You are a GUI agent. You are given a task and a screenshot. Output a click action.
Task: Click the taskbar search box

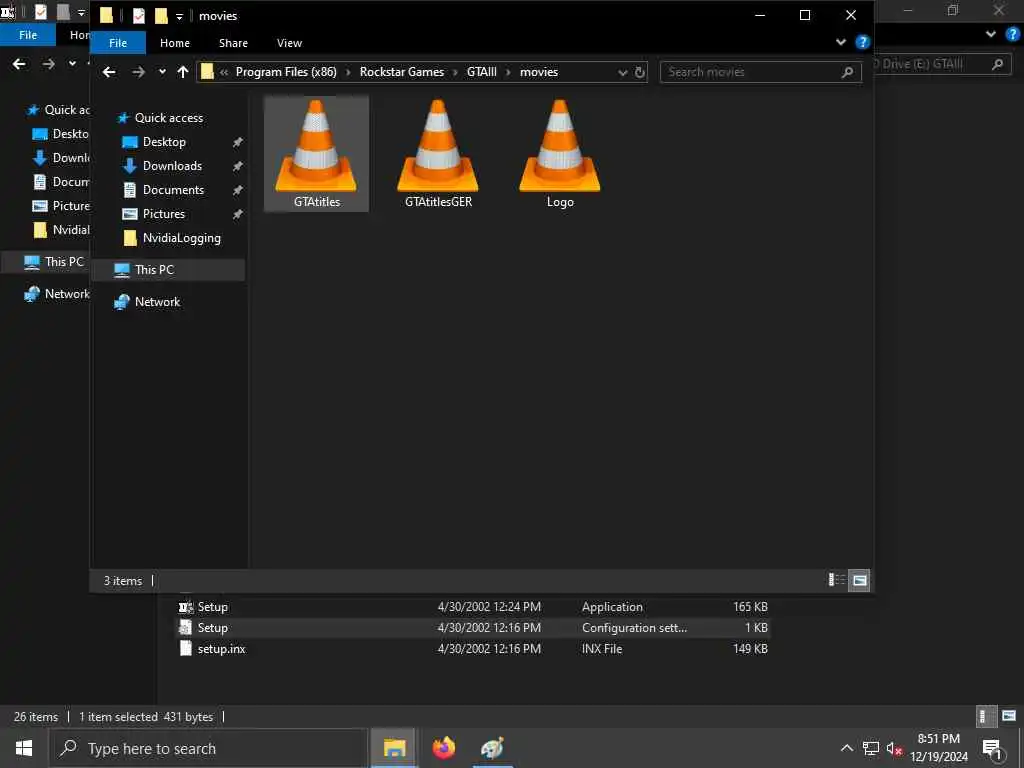(x=208, y=748)
